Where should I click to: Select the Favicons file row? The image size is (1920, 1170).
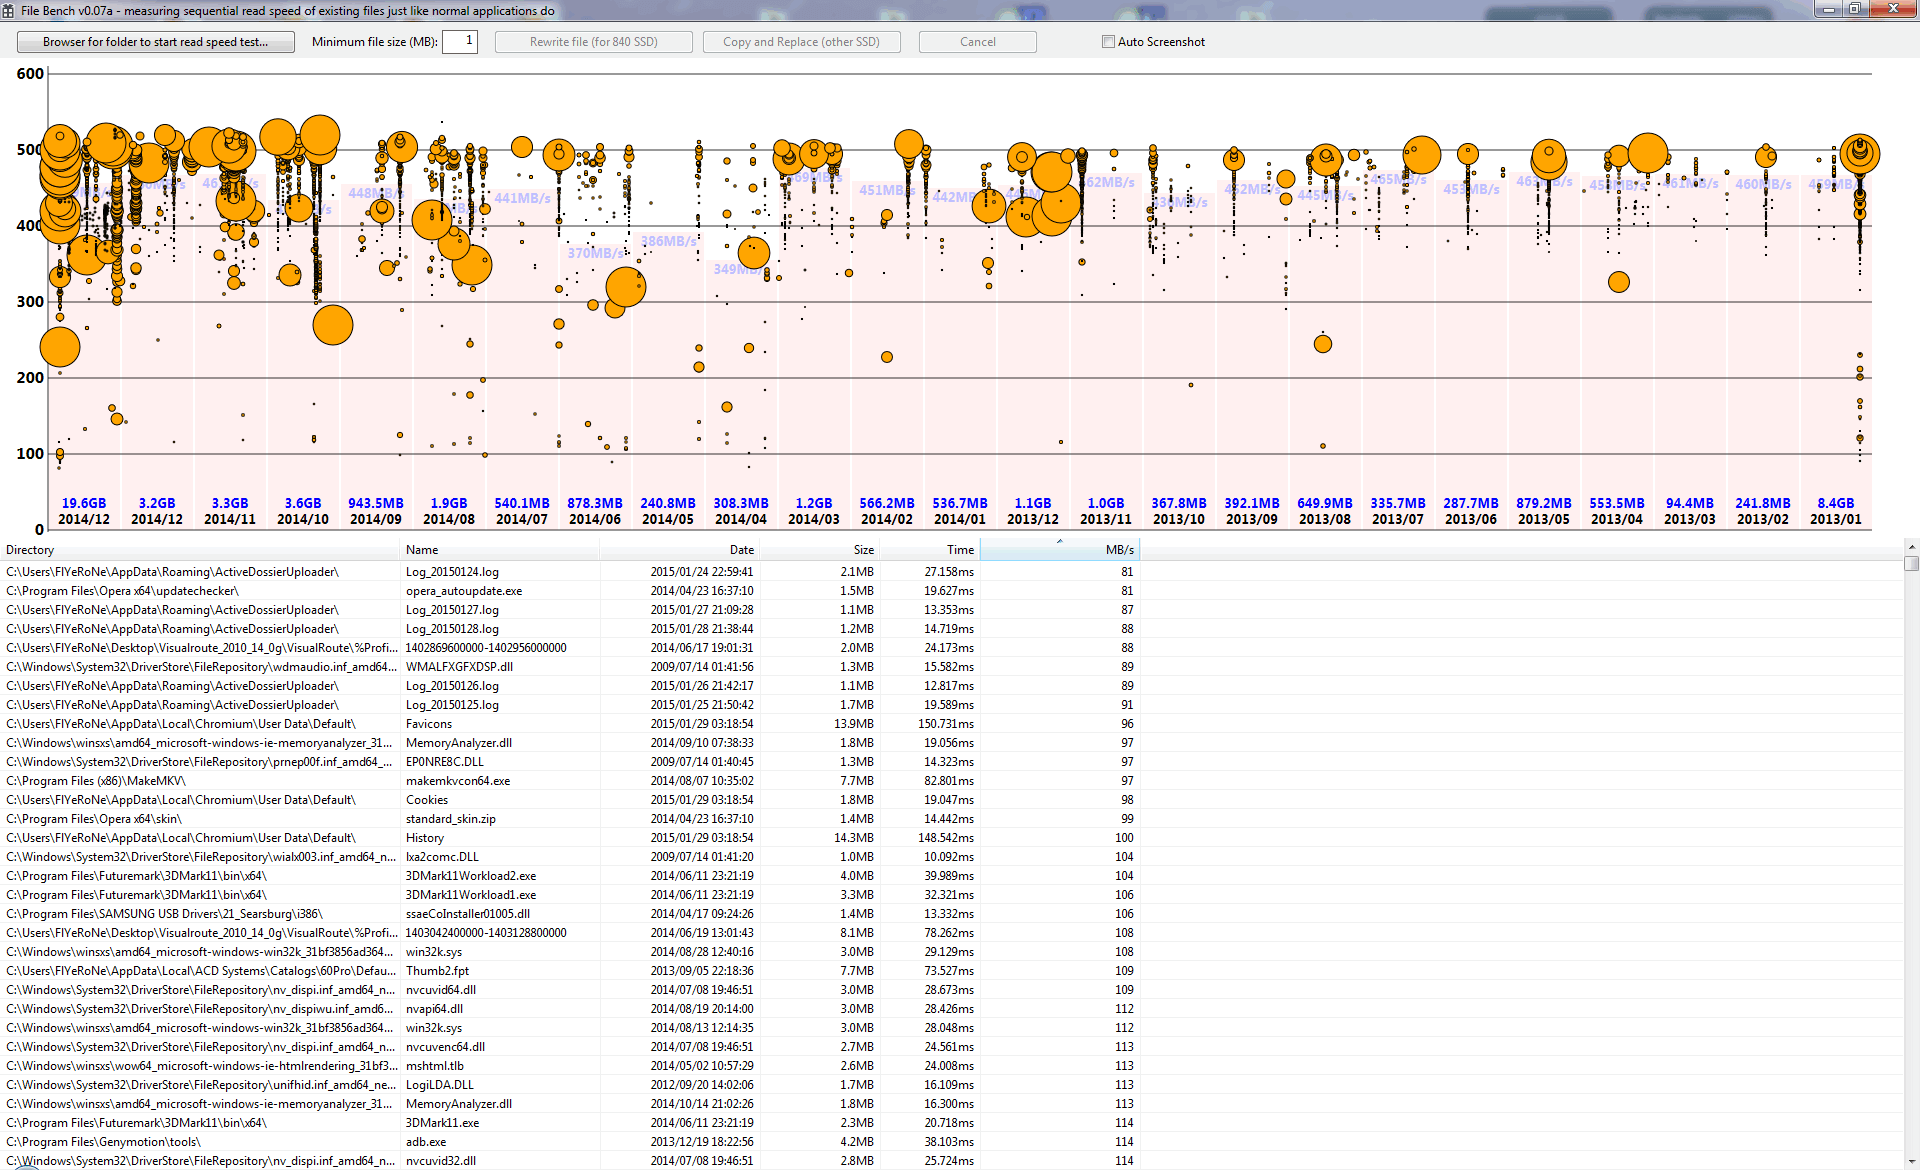[x=428, y=724]
